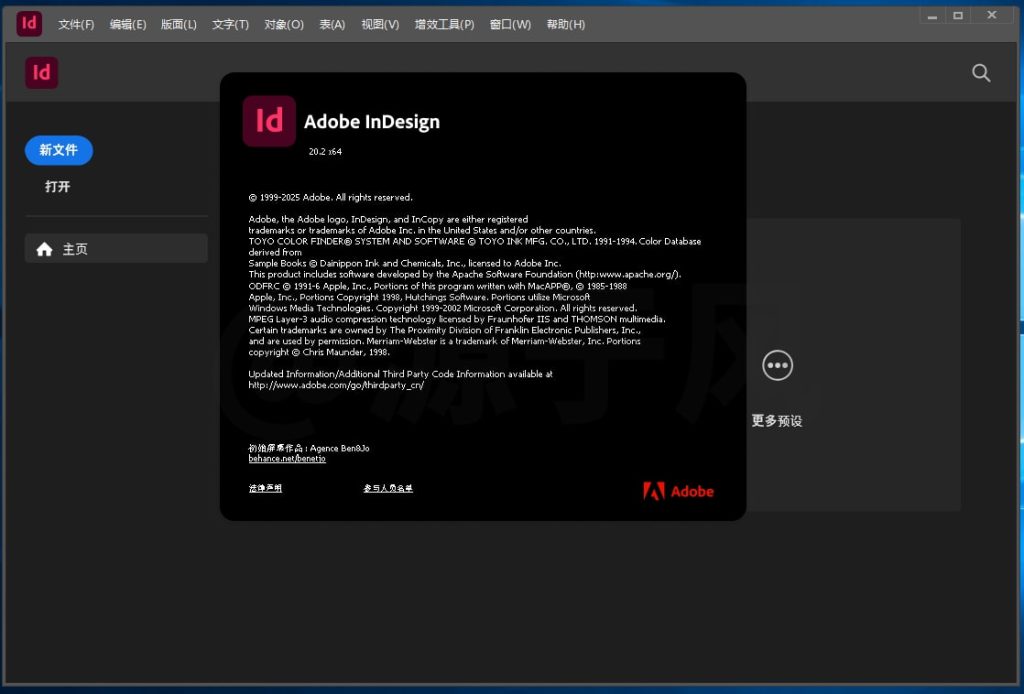Click the More Presets ellipsis icon

click(777, 365)
